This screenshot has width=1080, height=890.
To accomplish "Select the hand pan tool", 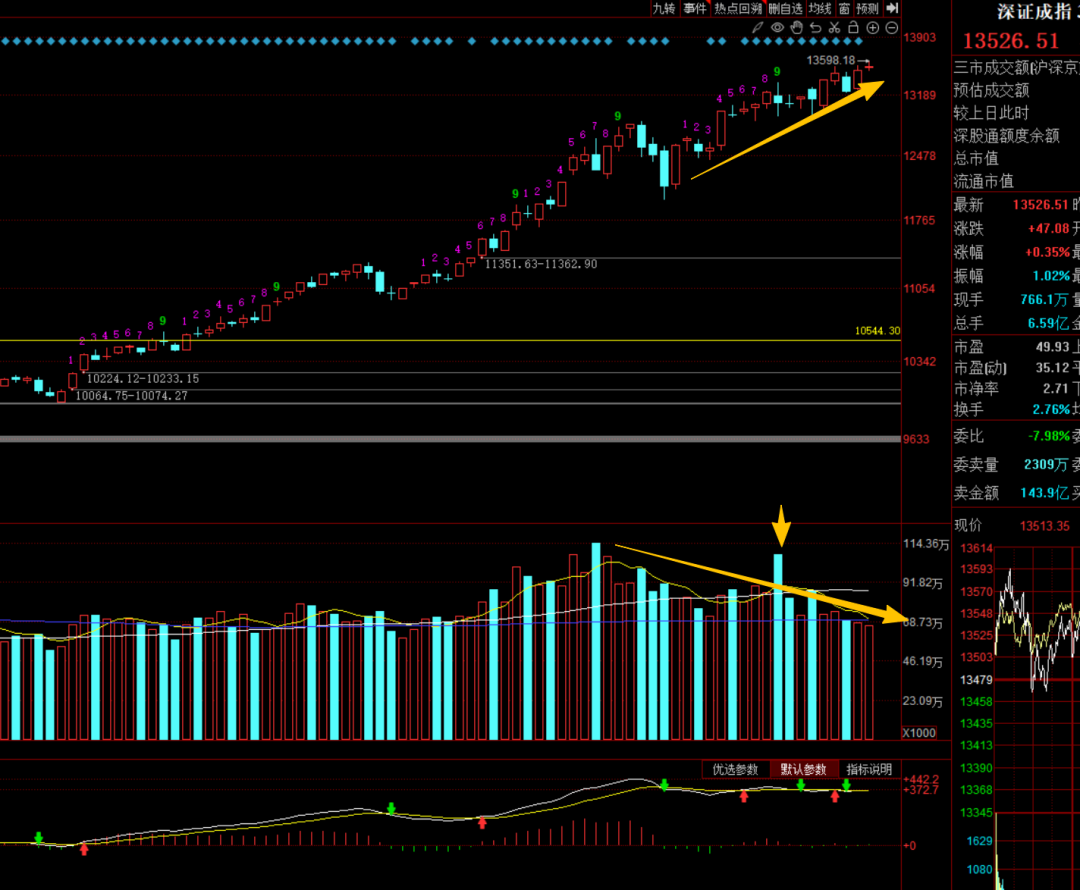I will coord(797,28).
